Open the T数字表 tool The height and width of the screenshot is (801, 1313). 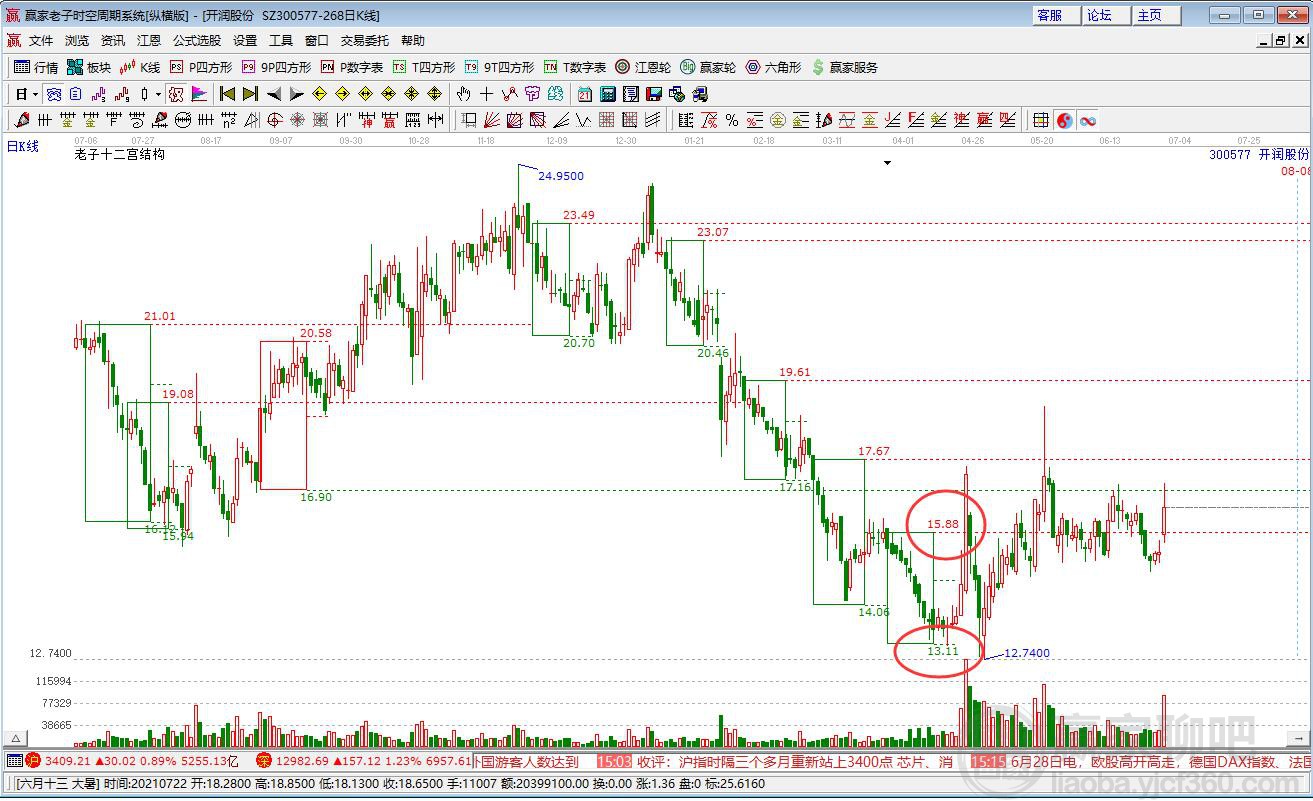point(575,67)
